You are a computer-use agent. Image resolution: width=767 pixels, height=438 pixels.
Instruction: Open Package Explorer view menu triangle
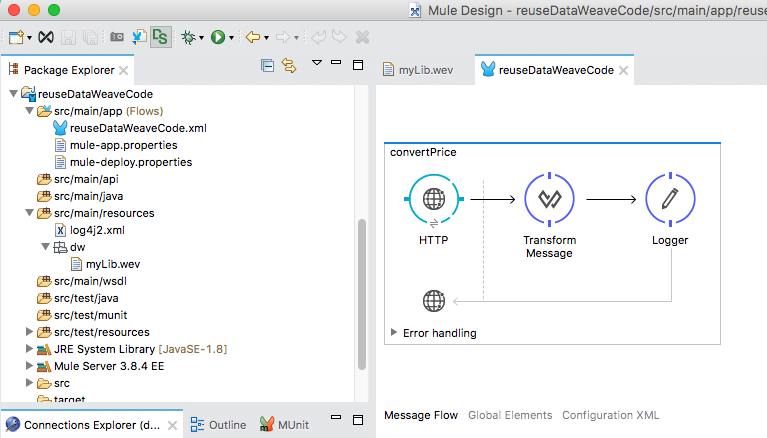tap(316, 63)
